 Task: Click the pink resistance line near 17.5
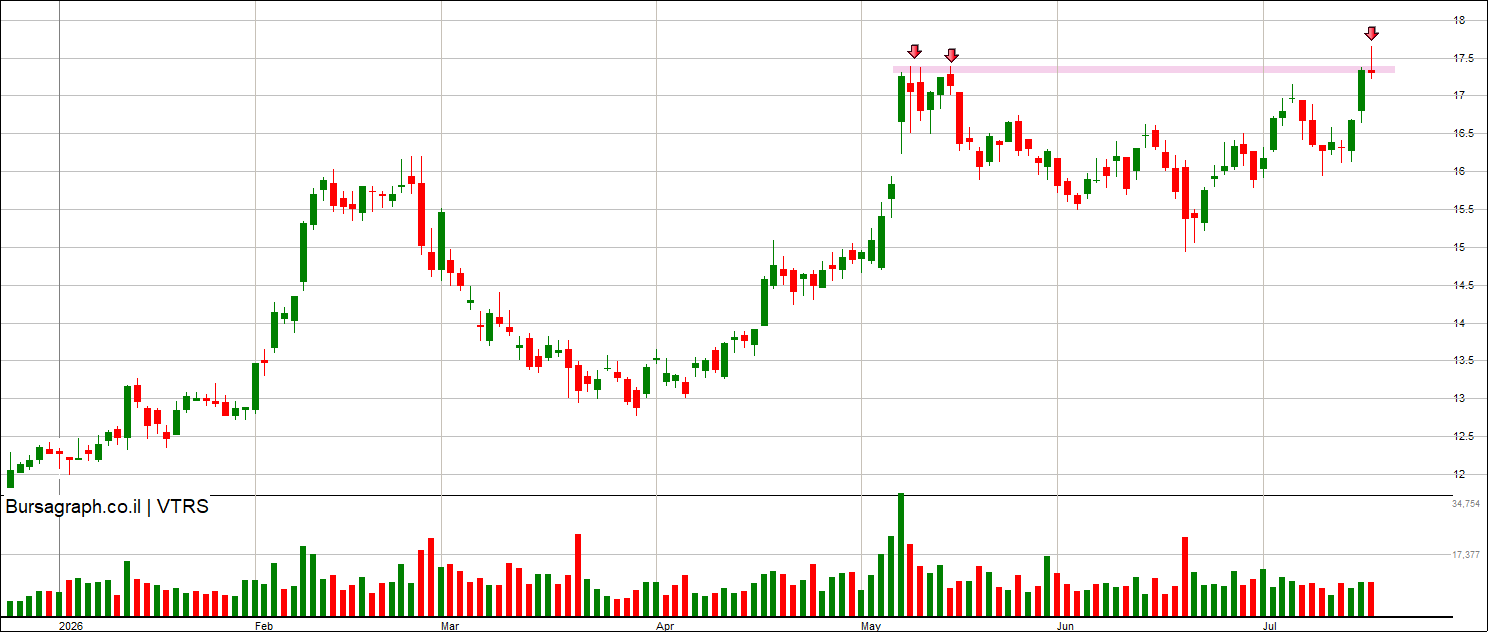point(1144,69)
